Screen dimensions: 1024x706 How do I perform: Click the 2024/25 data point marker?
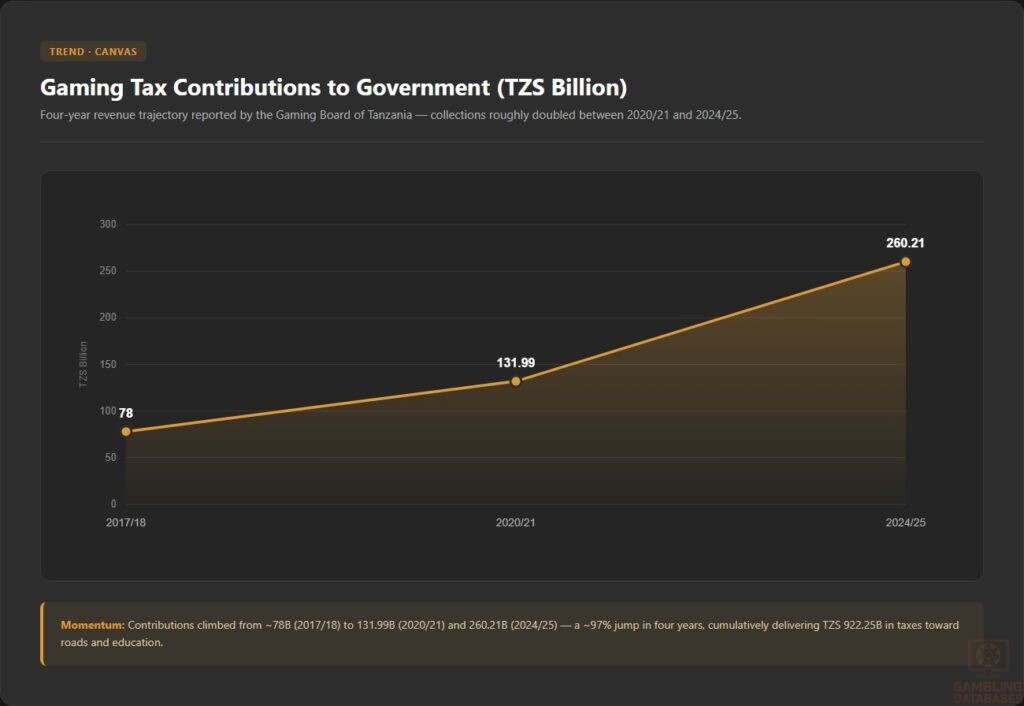point(905,262)
